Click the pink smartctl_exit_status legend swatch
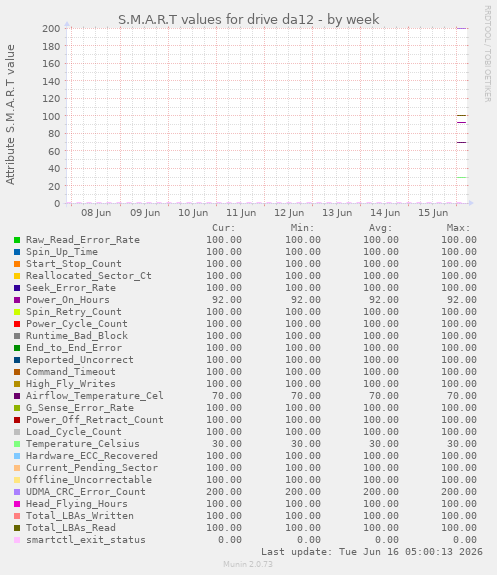 [17, 540]
